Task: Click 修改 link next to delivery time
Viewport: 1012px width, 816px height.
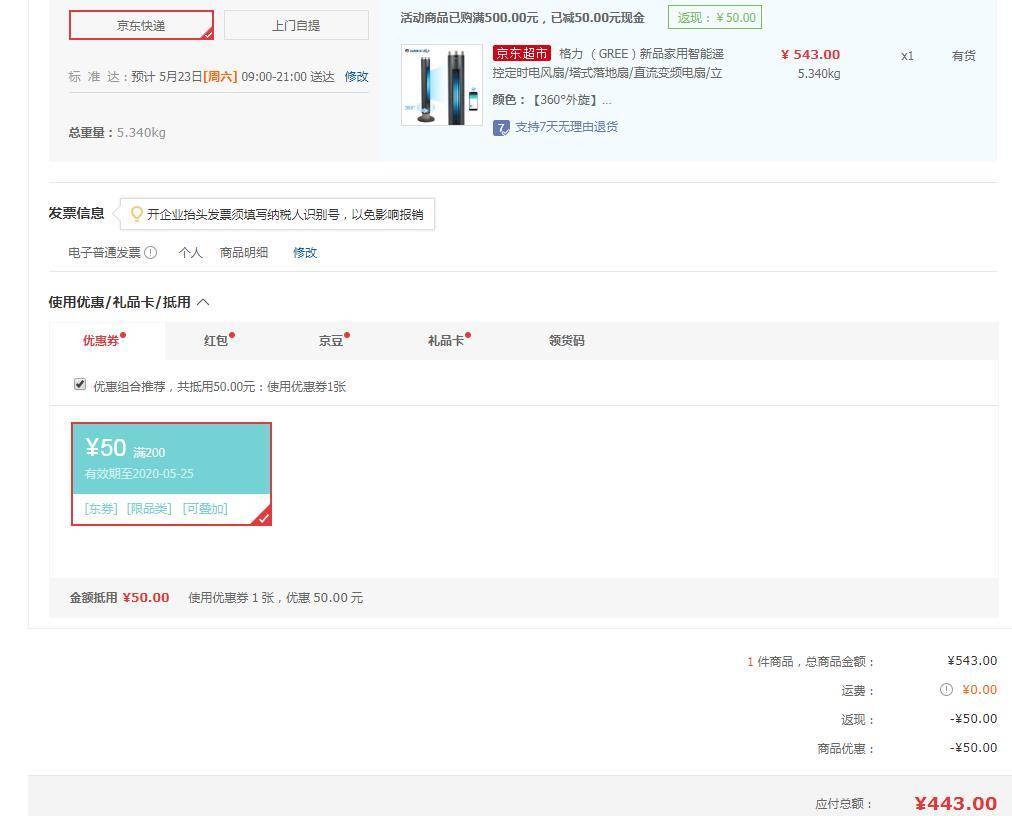Action: (356, 77)
